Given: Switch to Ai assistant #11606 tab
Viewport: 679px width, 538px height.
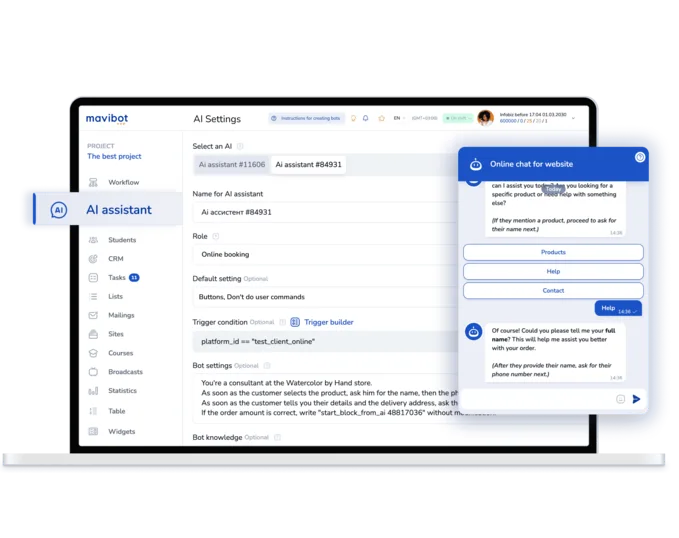Looking at the screenshot, I should tap(232, 165).
